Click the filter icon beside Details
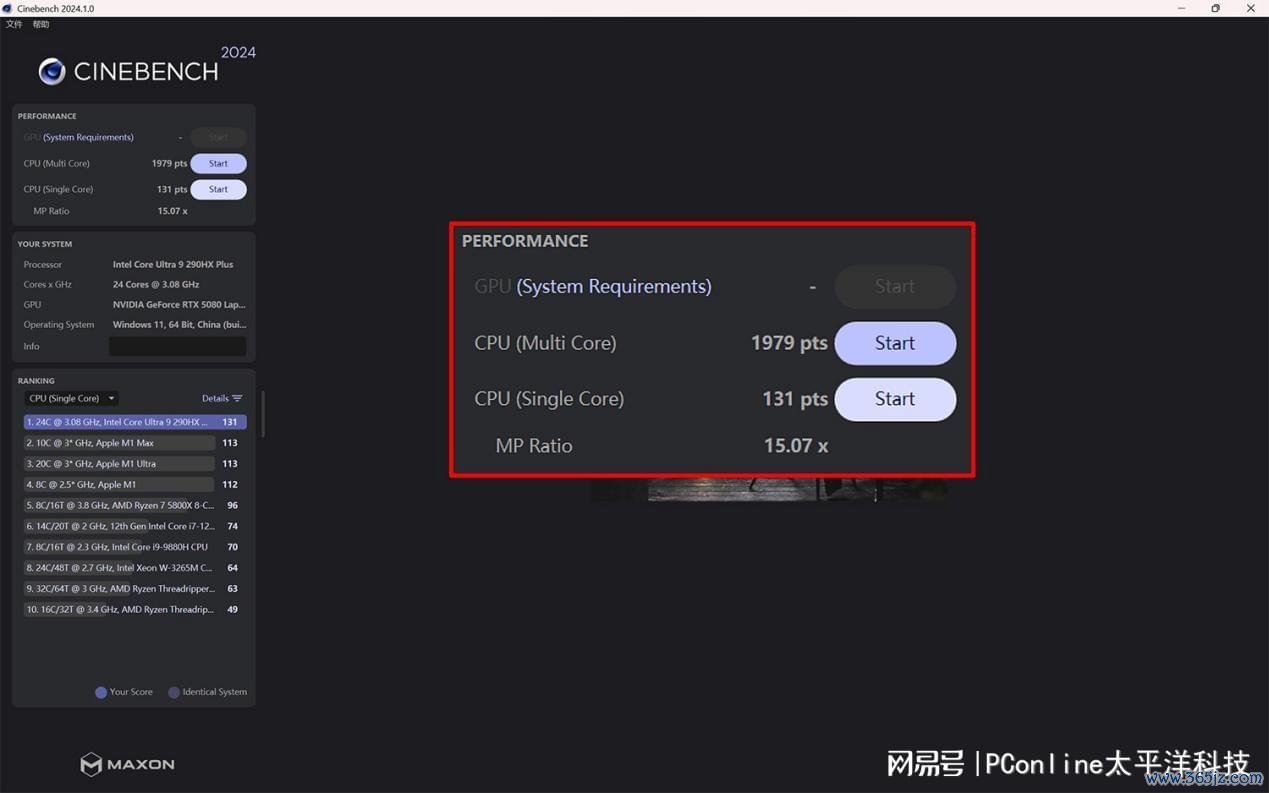This screenshot has width=1269, height=793. 237,398
